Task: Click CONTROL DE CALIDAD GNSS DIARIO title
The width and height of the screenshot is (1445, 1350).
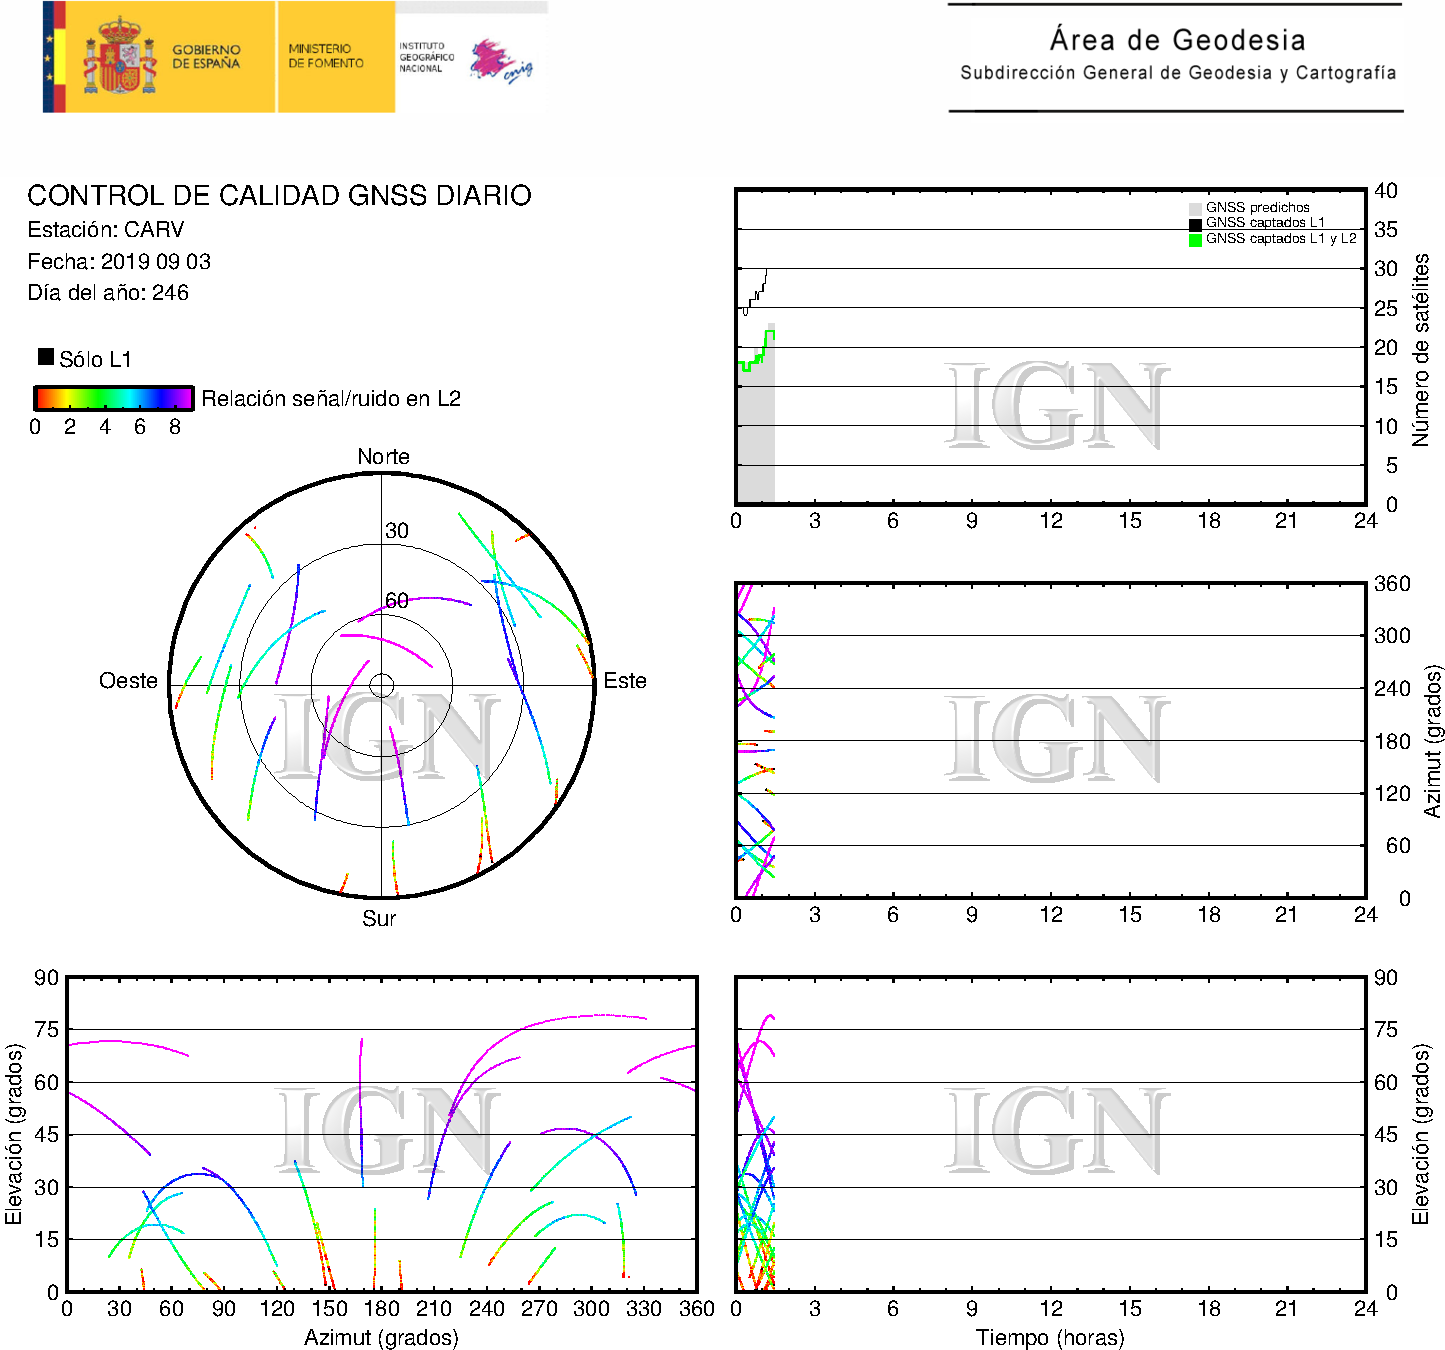Action: click(x=279, y=195)
